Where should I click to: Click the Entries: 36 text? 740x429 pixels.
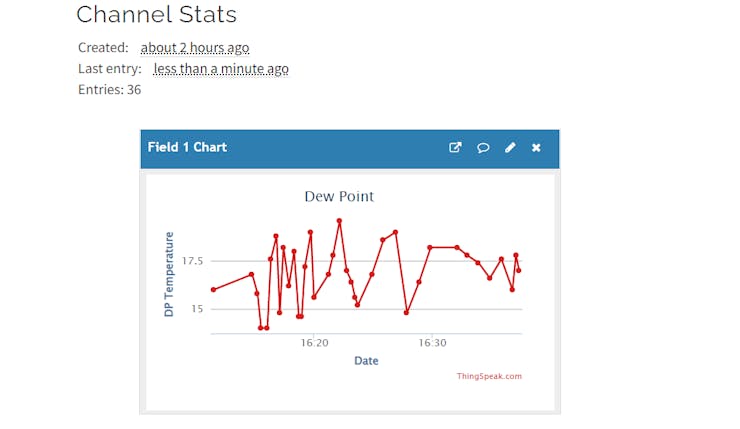tap(110, 90)
